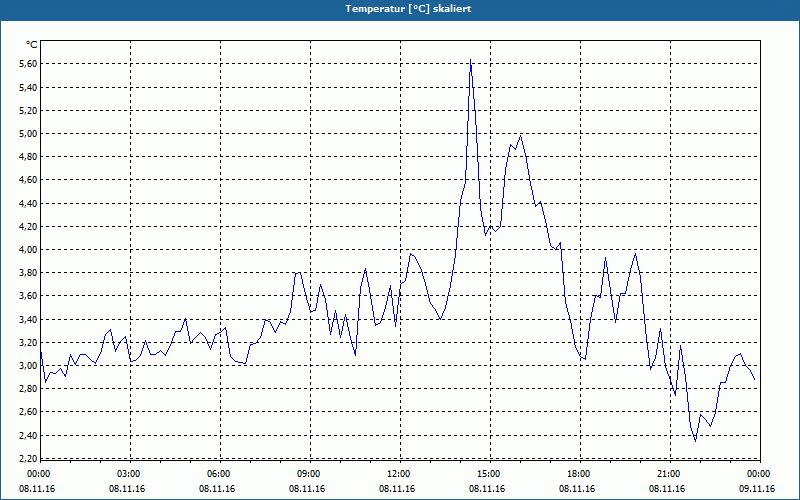Click the 12:00 time label
This screenshot has height=500, width=800.
tap(398, 474)
